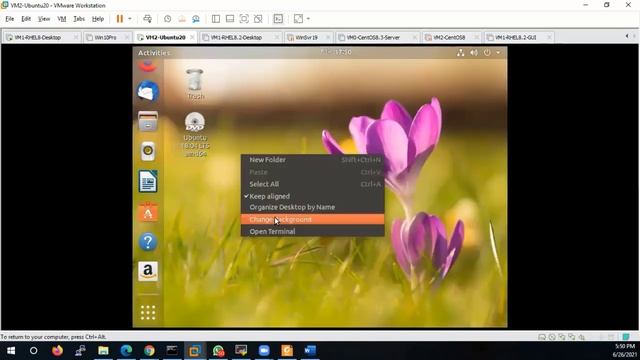Open the Tabs menu
The height and width of the screenshot is (360, 640).
(x=79, y=19)
